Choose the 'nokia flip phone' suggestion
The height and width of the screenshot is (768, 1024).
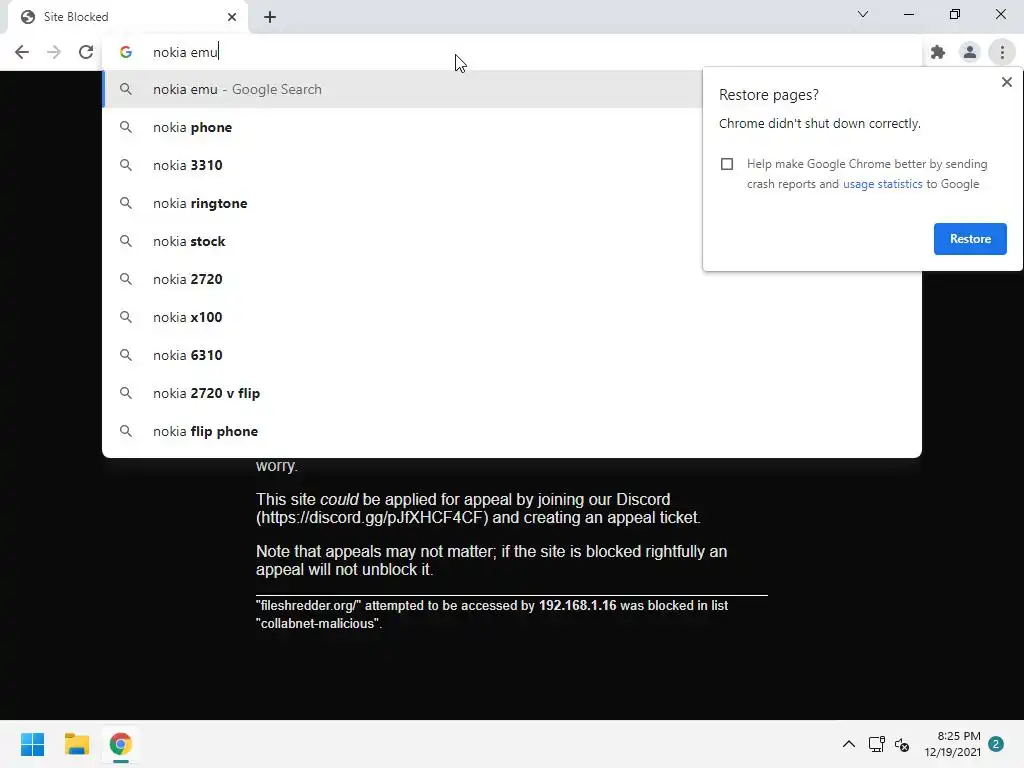click(512, 431)
